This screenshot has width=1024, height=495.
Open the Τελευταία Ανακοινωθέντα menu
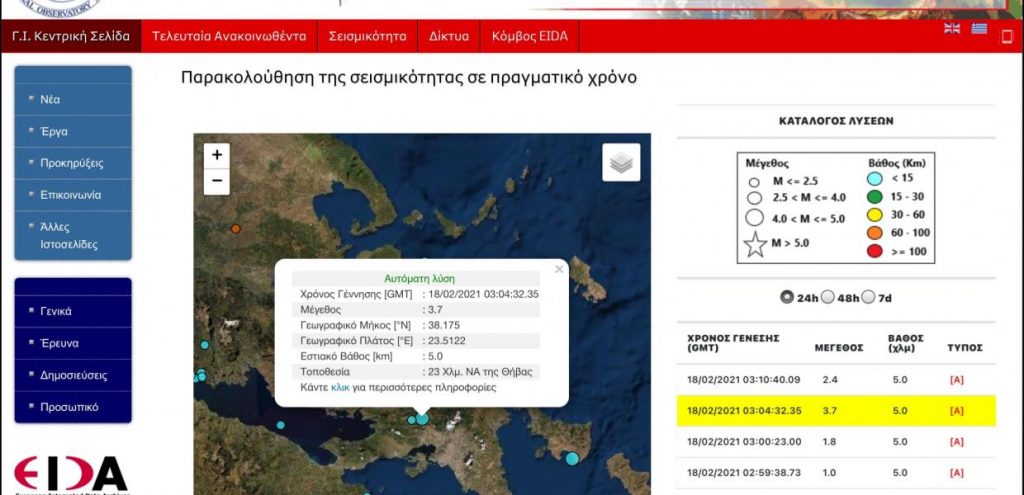pyautogui.click(x=229, y=36)
